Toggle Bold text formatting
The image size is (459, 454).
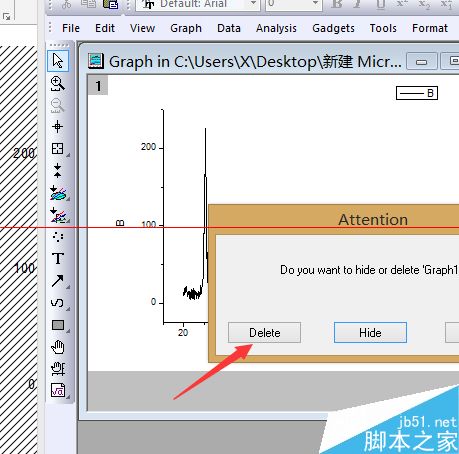337,4
